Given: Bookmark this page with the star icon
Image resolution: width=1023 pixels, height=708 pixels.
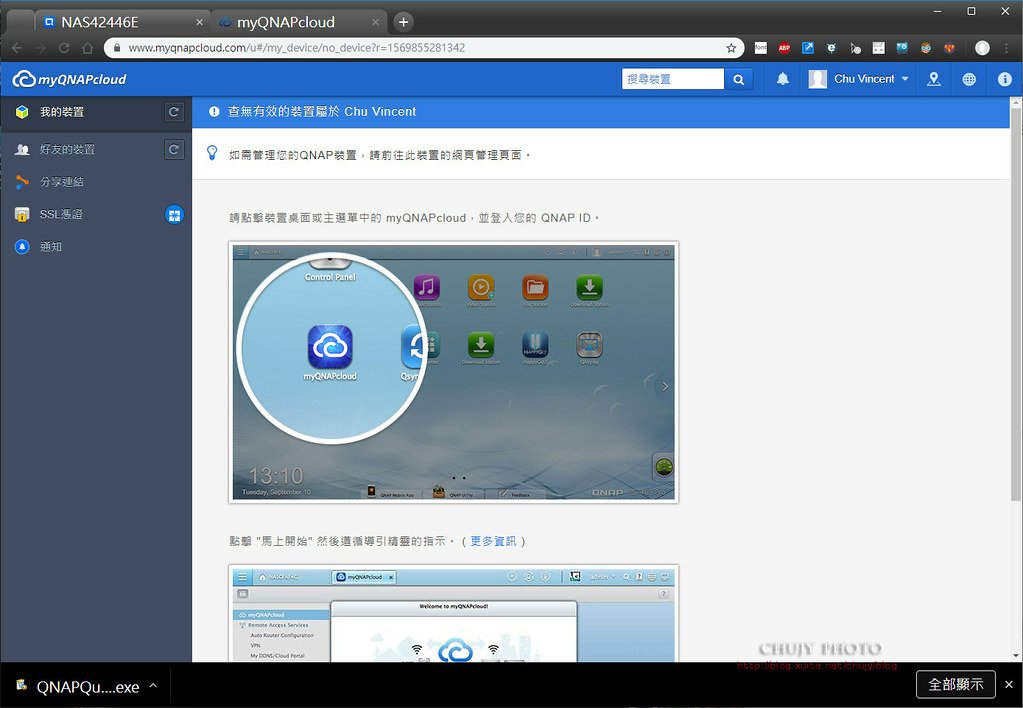Looking at the screenshot, I should (731, 48).
